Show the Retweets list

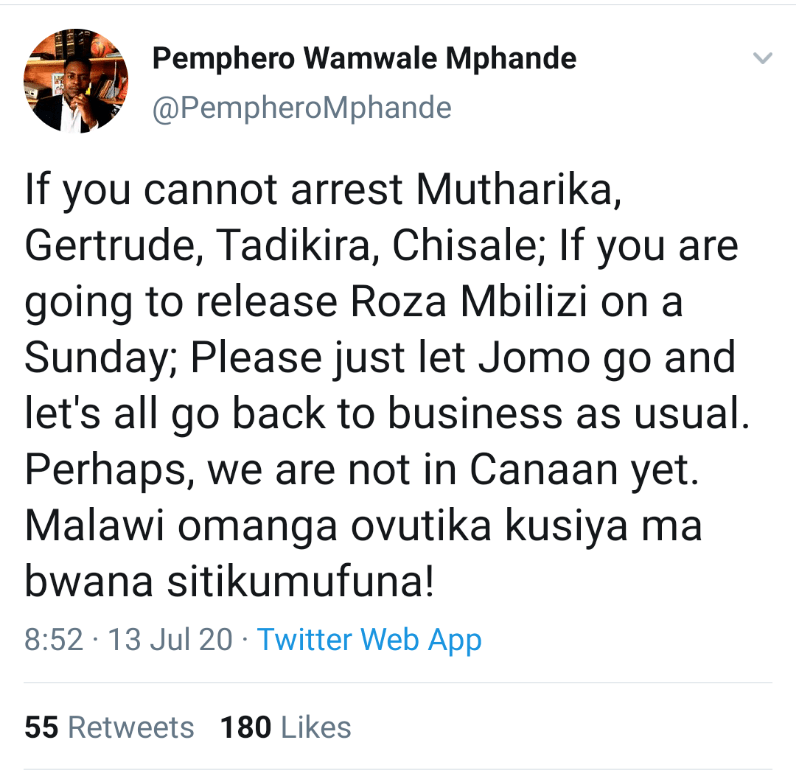tap(131, 727)
